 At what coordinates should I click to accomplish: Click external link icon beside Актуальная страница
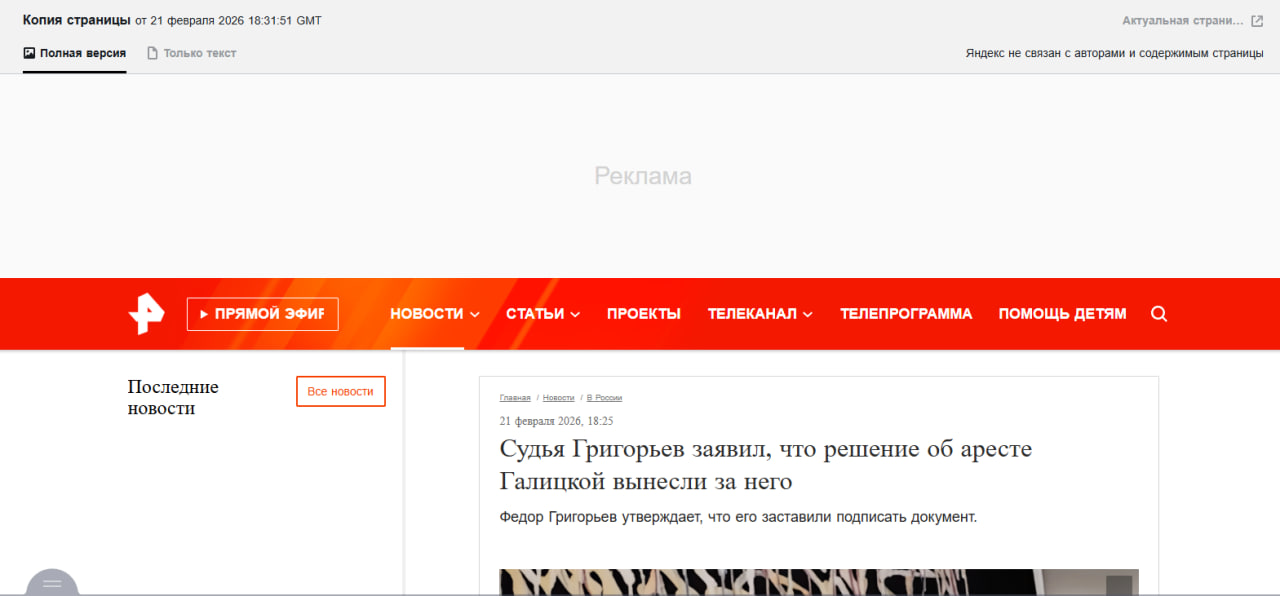click(x=1257, y=21)
